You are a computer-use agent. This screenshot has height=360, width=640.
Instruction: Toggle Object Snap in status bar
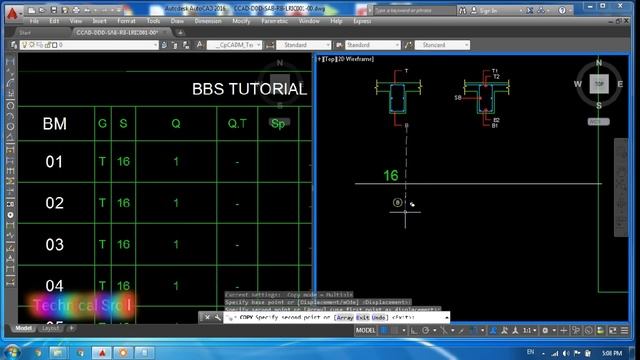(473, 331)
